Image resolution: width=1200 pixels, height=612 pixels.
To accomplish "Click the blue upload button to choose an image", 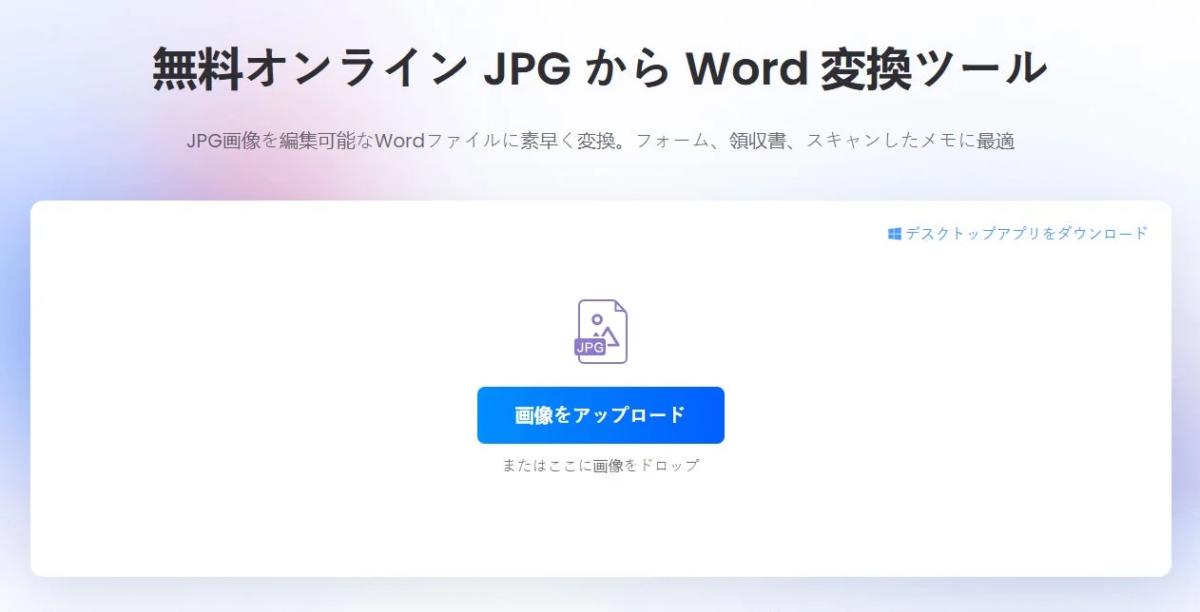I will [601, 414].
